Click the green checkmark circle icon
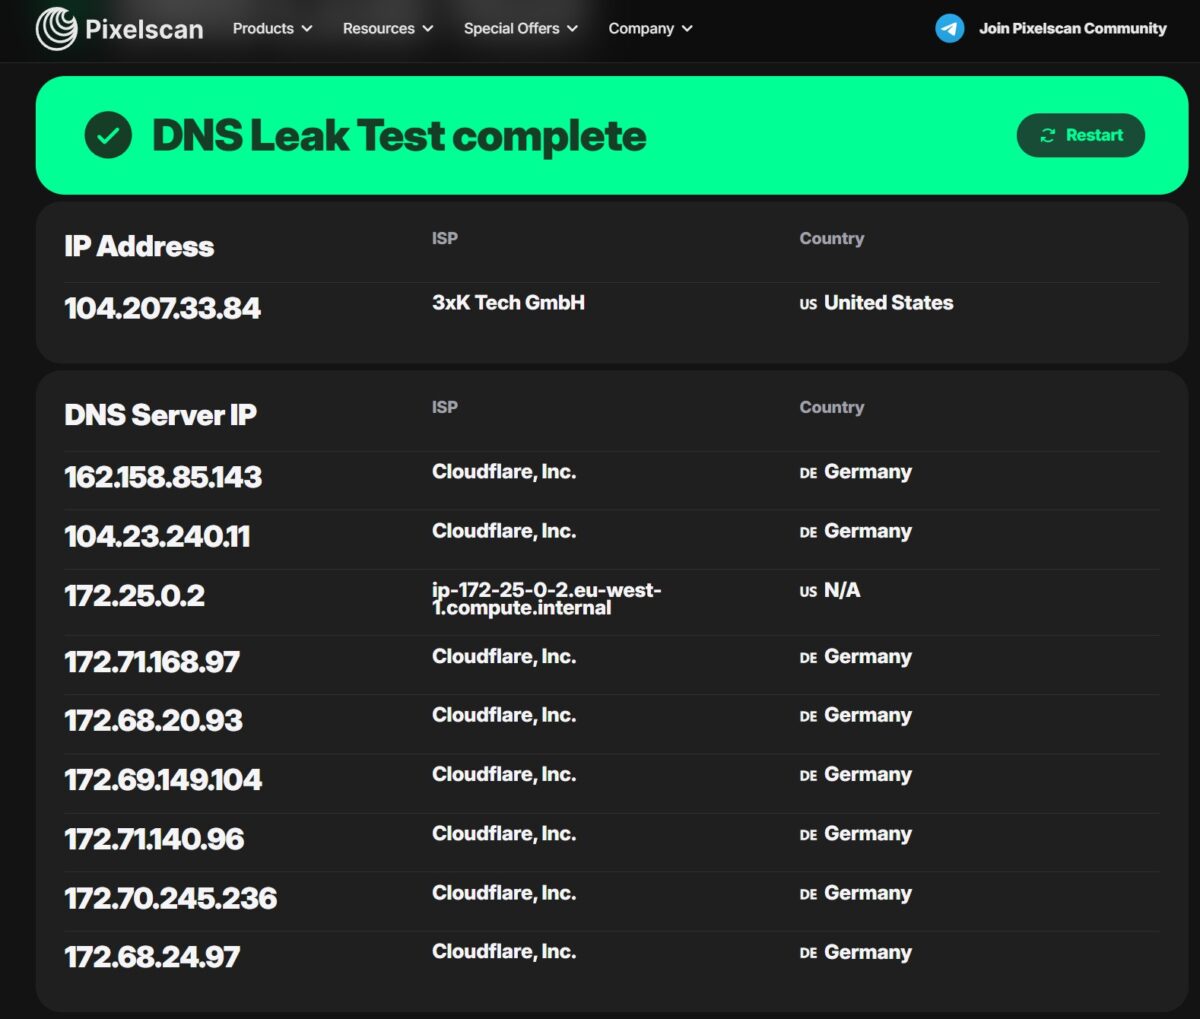Screen dimensions: 1200x1019 (x=108, y=135)
